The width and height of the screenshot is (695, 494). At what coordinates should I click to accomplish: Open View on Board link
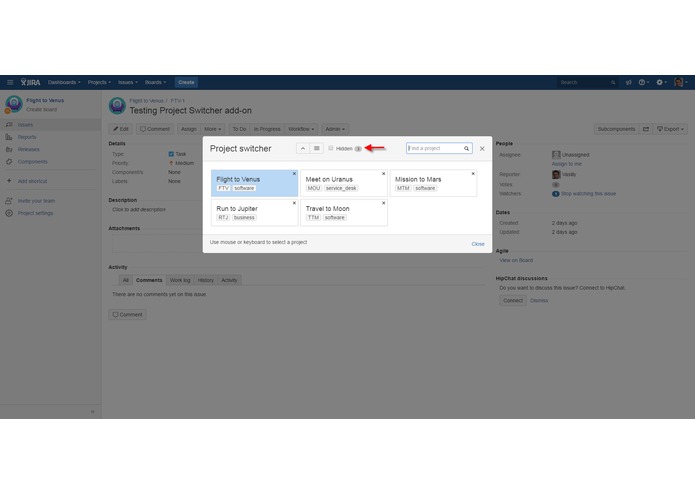click(516, 261)
